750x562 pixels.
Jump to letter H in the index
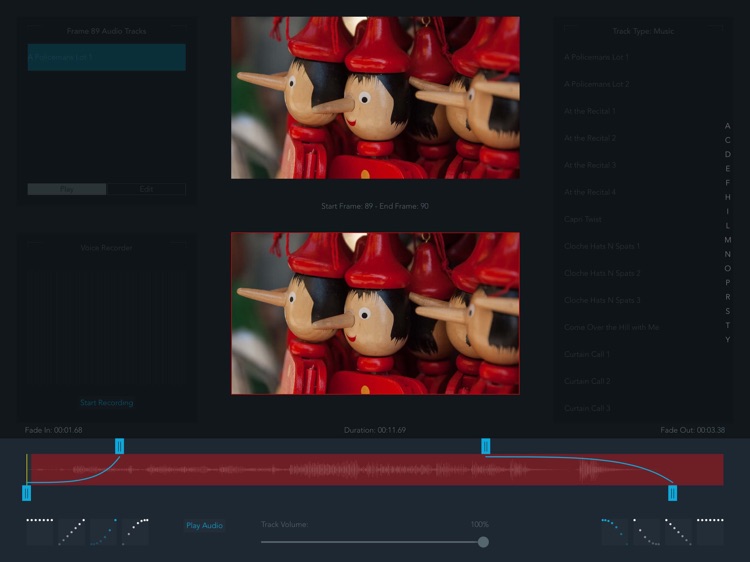click(728, 197)
